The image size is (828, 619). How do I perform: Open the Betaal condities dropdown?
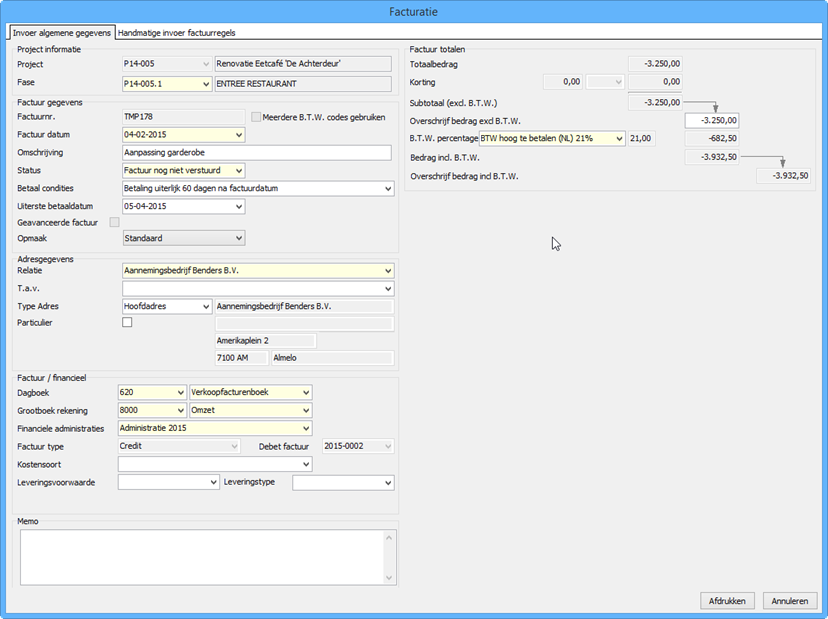pos(388,189)
